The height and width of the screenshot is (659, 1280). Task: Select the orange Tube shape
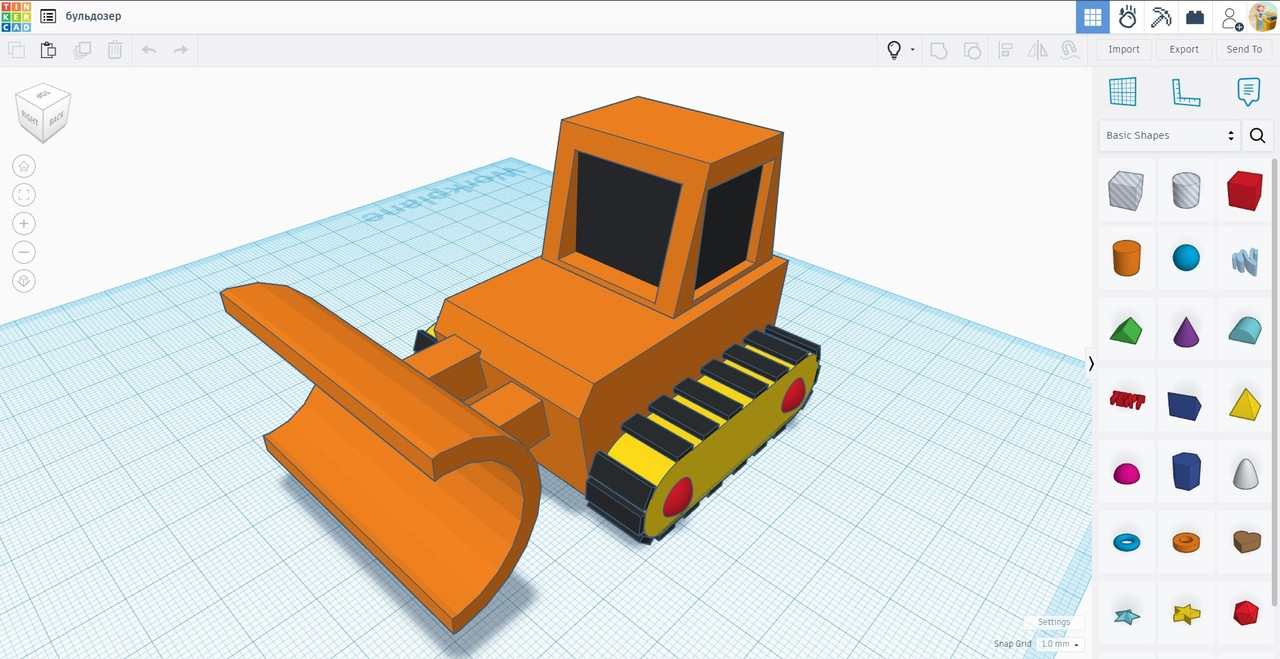1186,542
